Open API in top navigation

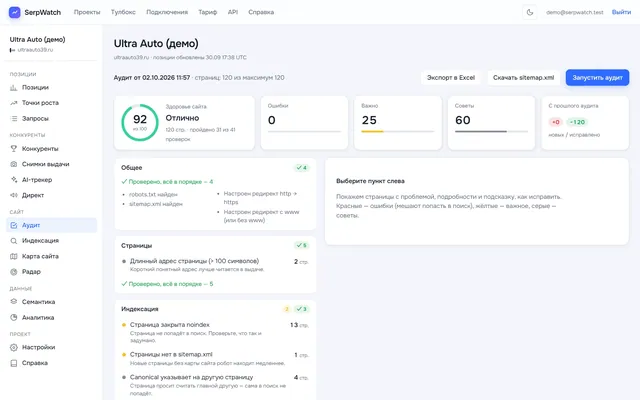[233, 12]
